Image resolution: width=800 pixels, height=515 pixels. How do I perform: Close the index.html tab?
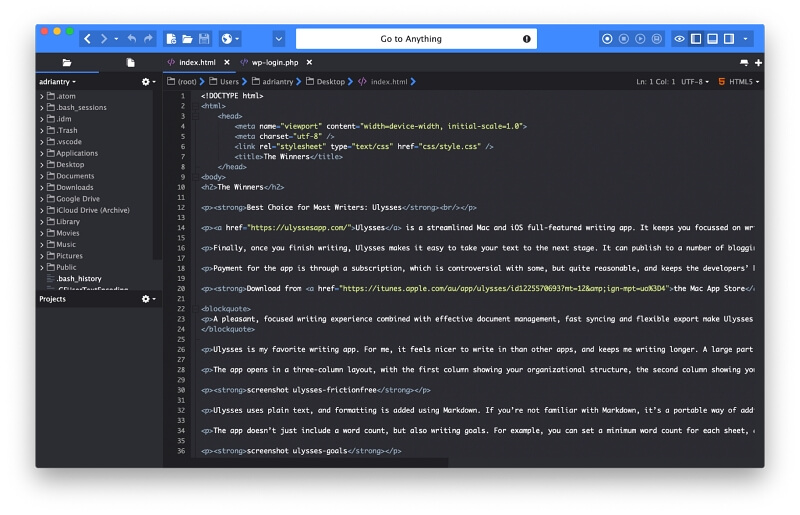227,62
